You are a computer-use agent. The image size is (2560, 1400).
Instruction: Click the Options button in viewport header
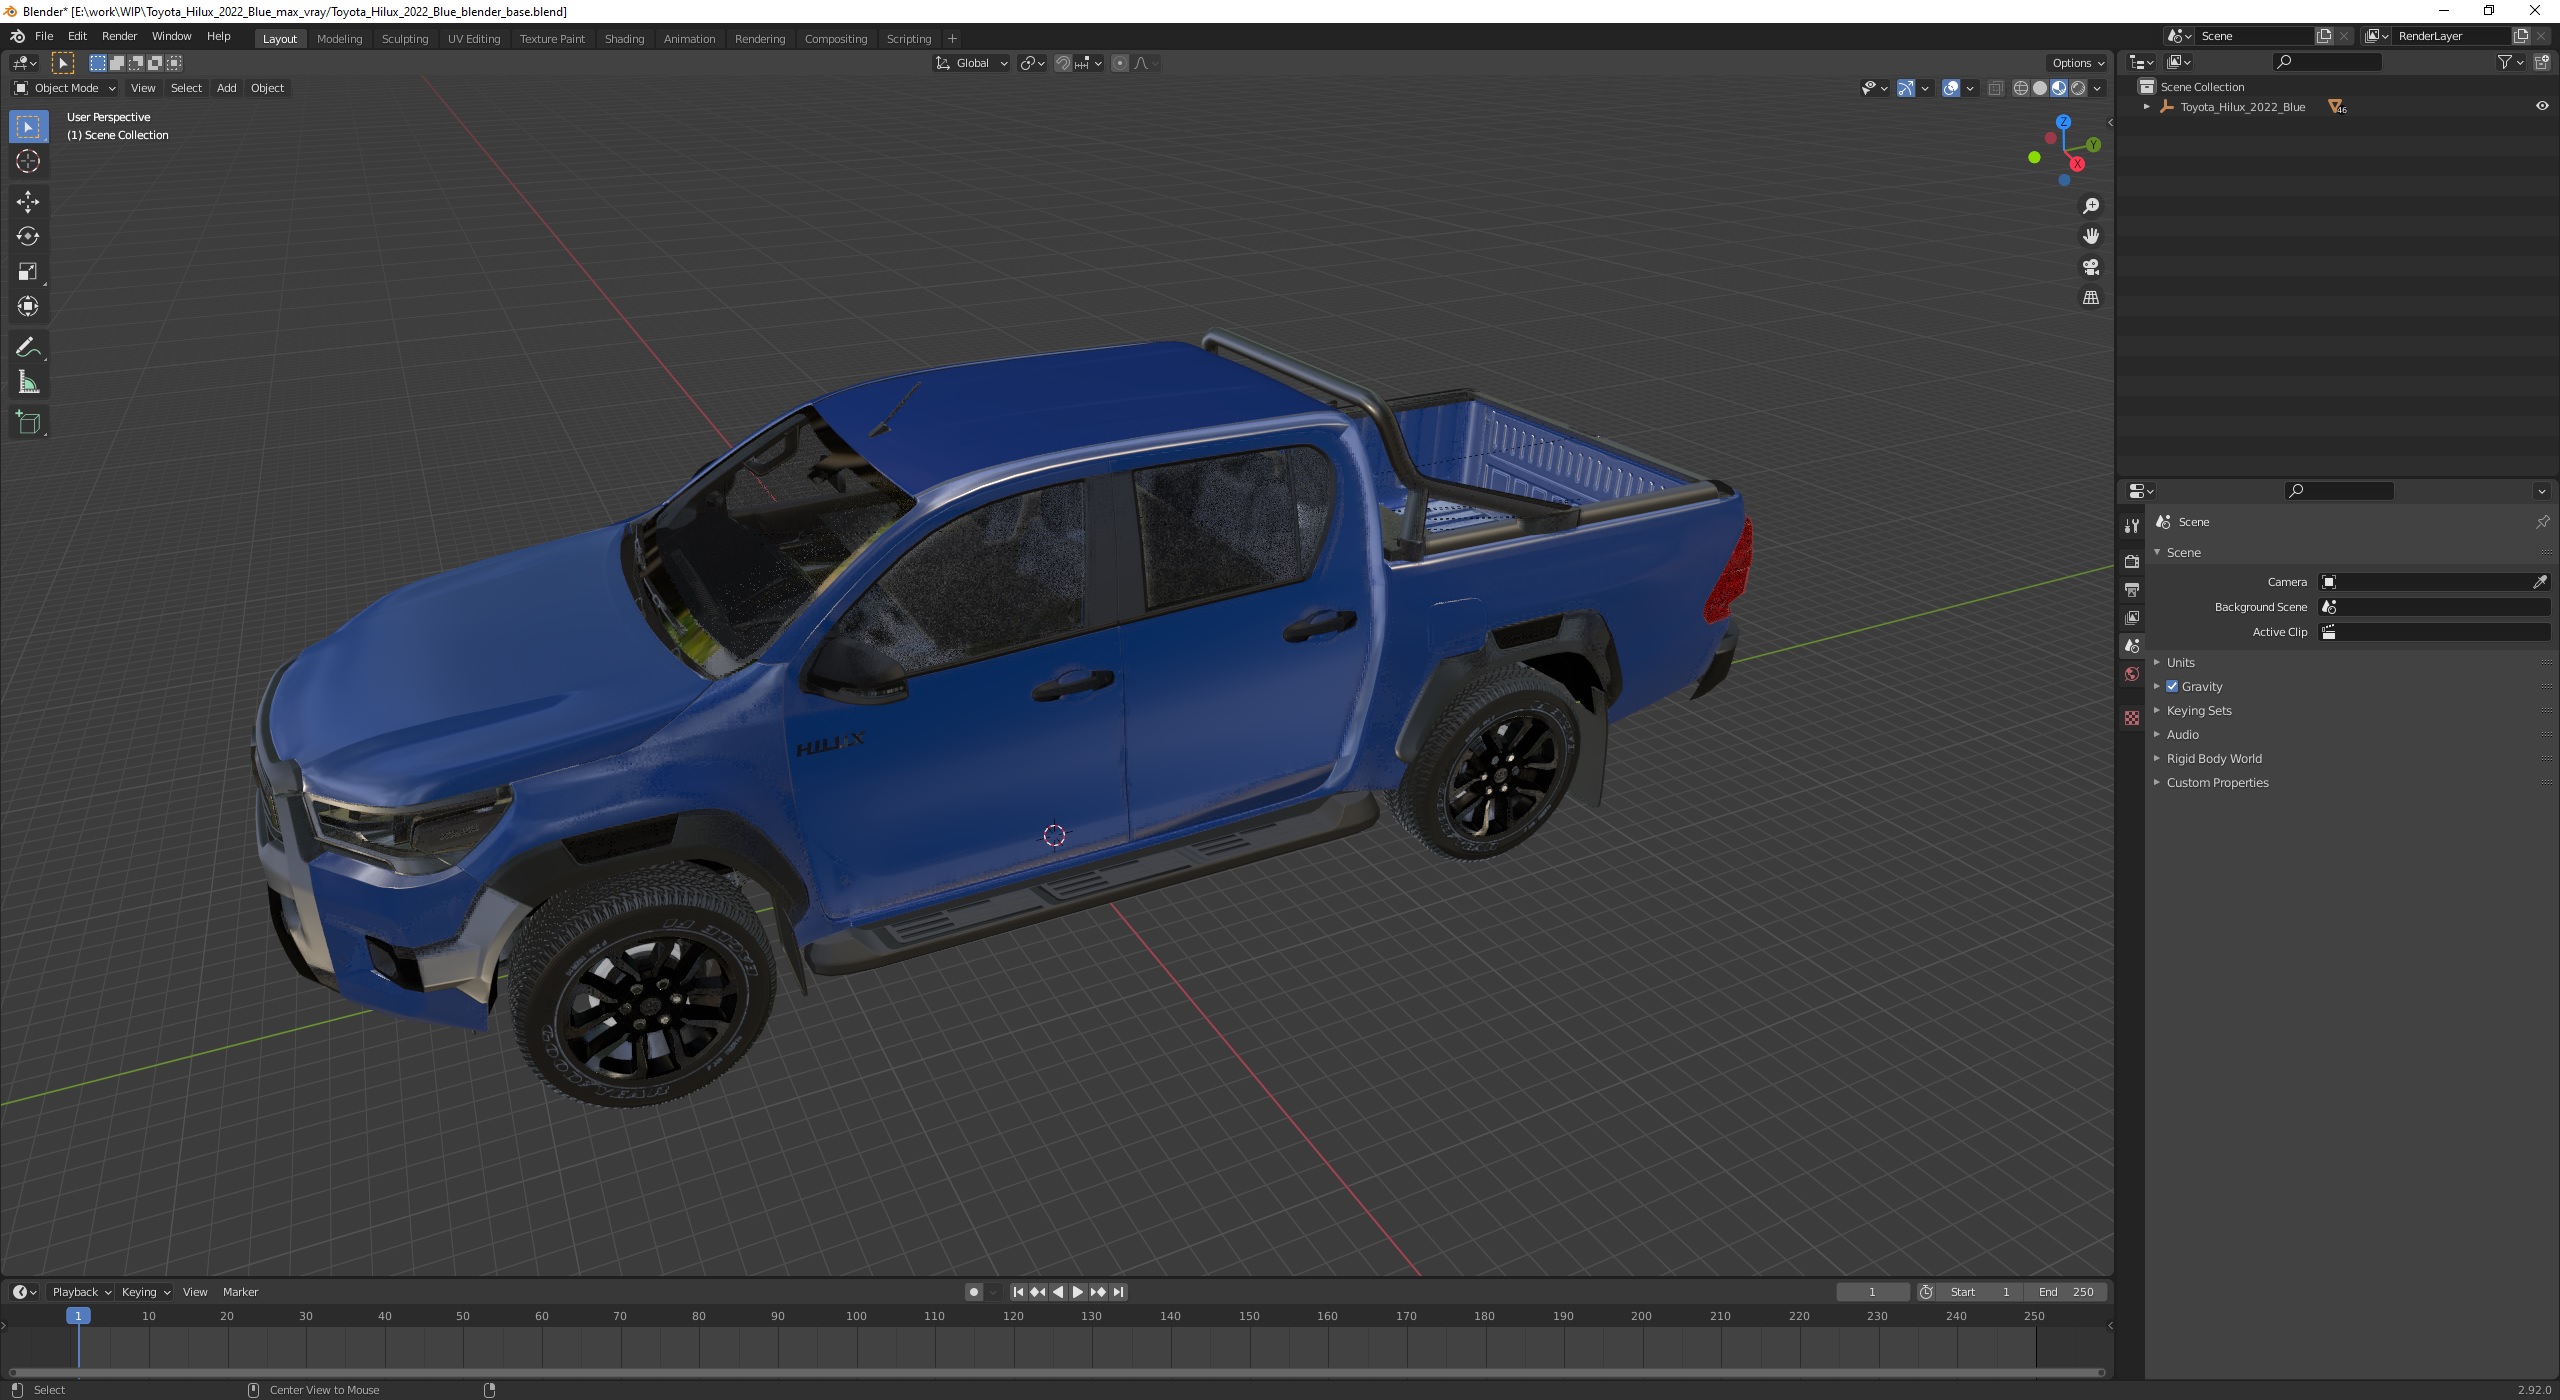[2076, 63]
